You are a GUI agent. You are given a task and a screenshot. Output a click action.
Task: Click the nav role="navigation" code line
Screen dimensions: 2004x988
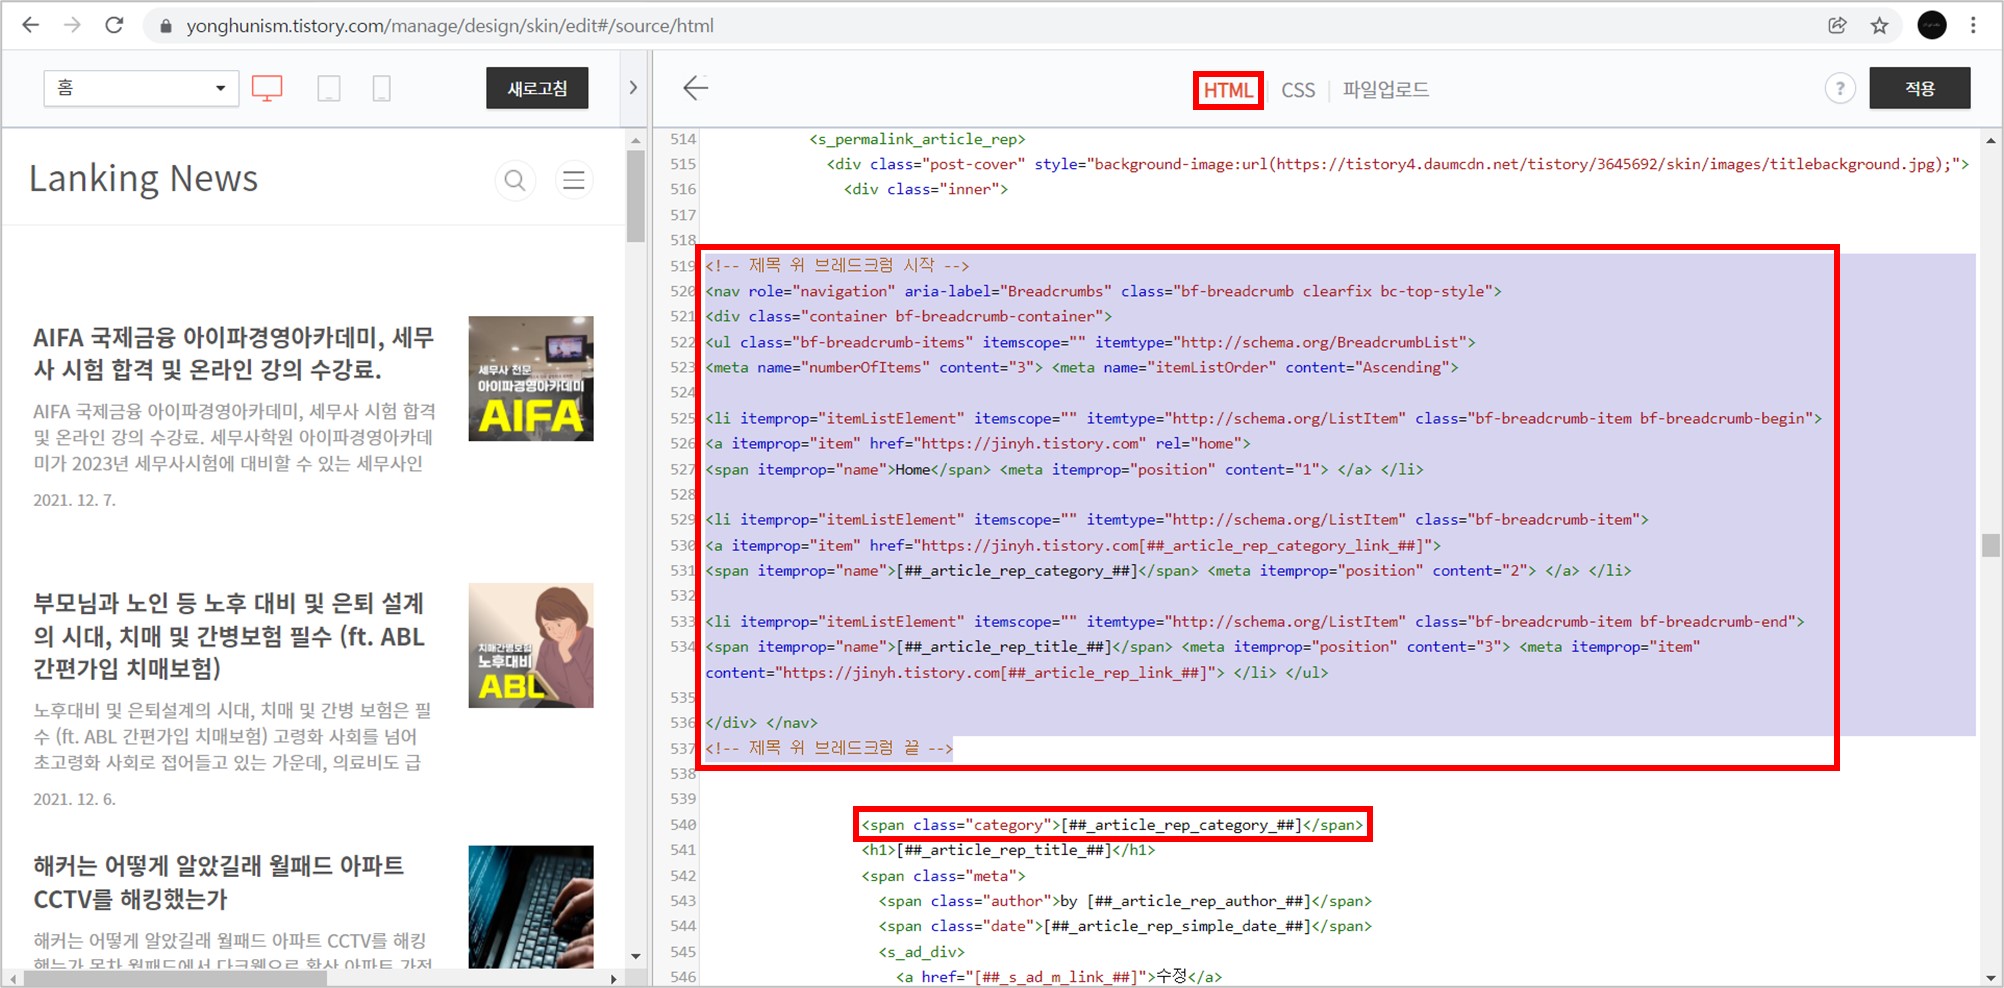coord(1104,291)
